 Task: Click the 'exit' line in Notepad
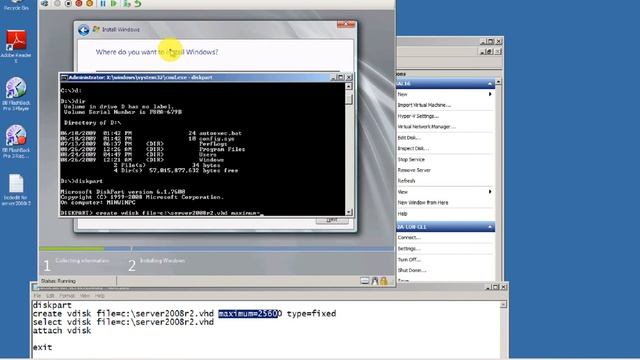tap(42, 347)
